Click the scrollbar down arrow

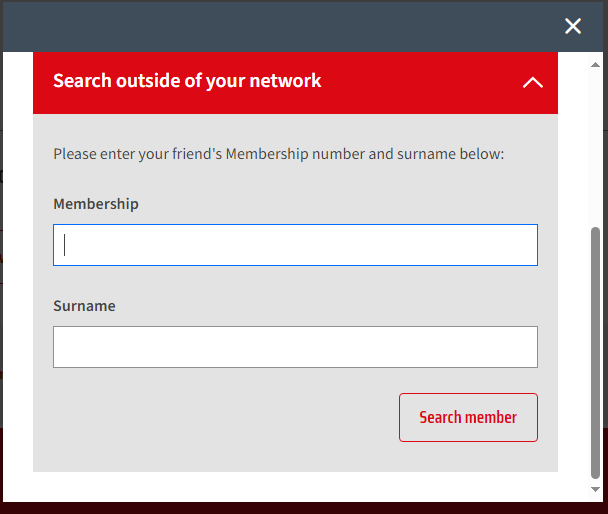tap(595, 490)
